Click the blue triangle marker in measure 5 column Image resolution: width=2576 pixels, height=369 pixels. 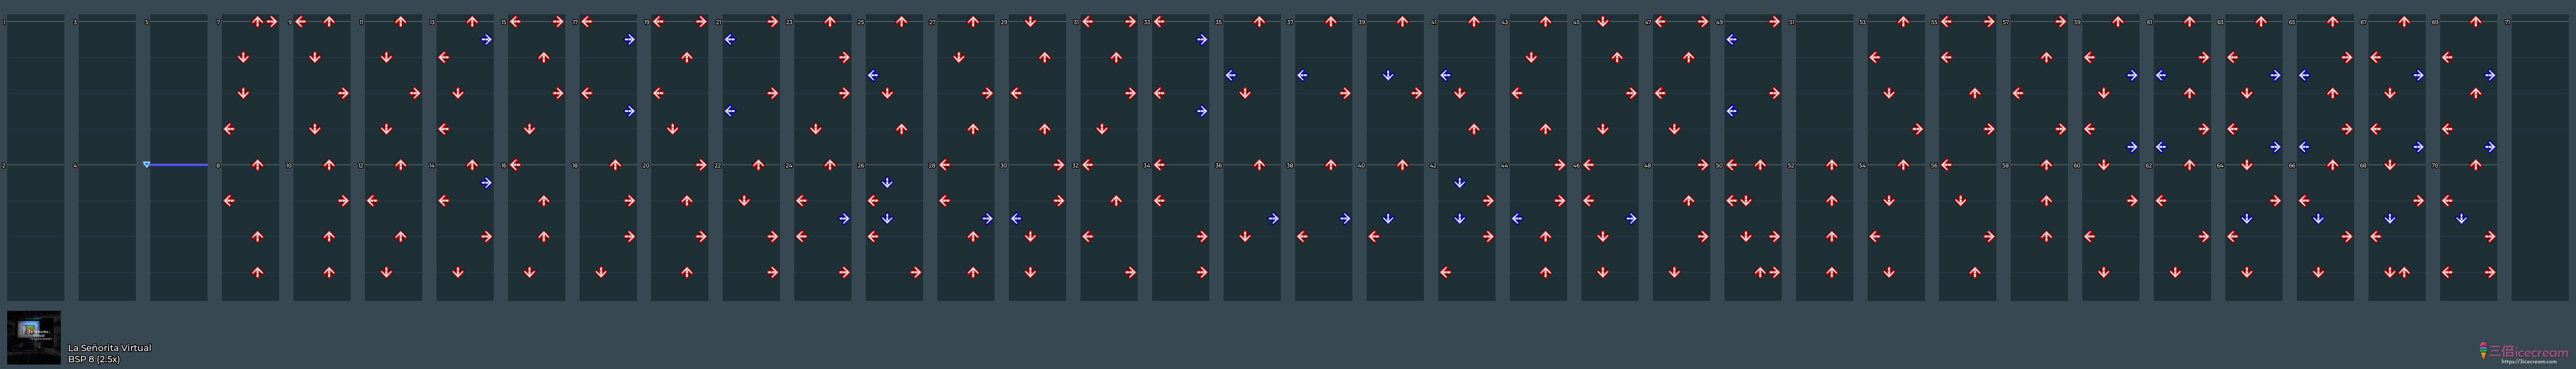click(147, 165)
